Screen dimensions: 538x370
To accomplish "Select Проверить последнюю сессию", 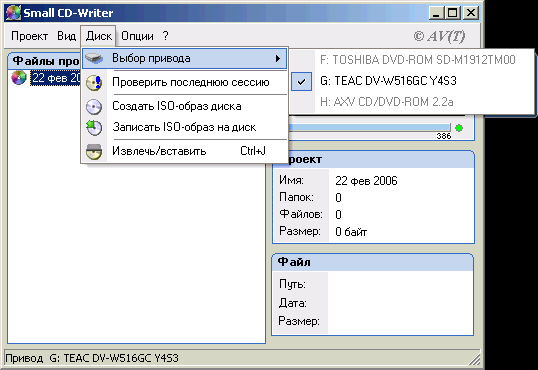I will [x=185, y=82].
